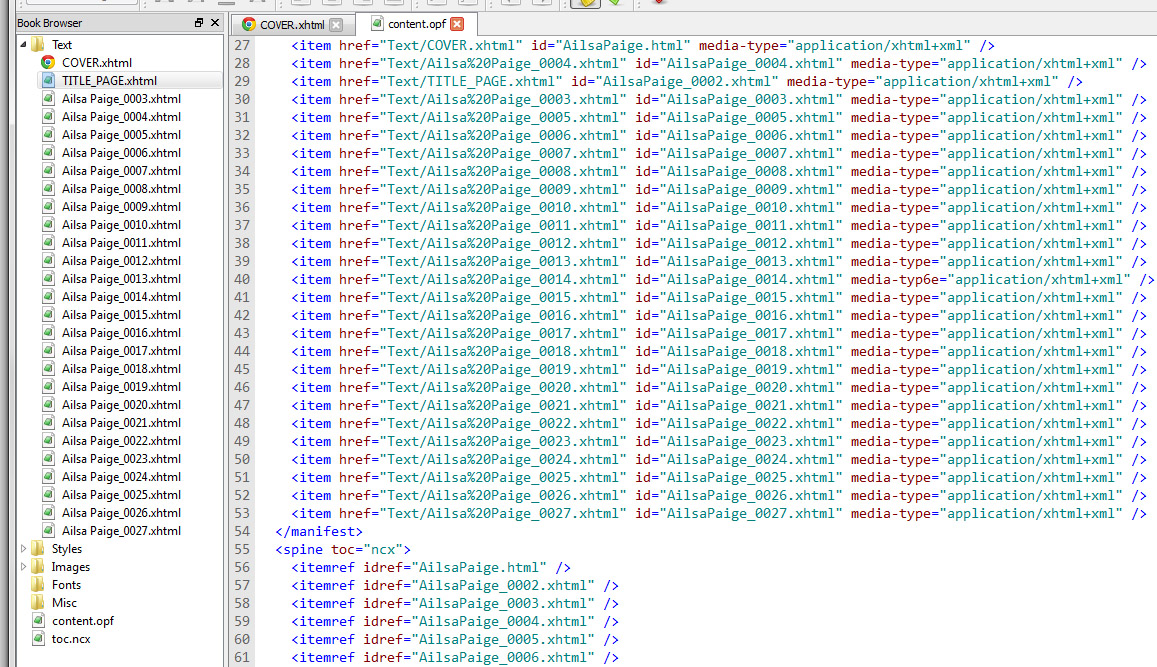Screen dimensions: 1157x667
Task: Click the file icon of Ailsa Paige_0003.xhtml
Action: click(x=48, y=98)
